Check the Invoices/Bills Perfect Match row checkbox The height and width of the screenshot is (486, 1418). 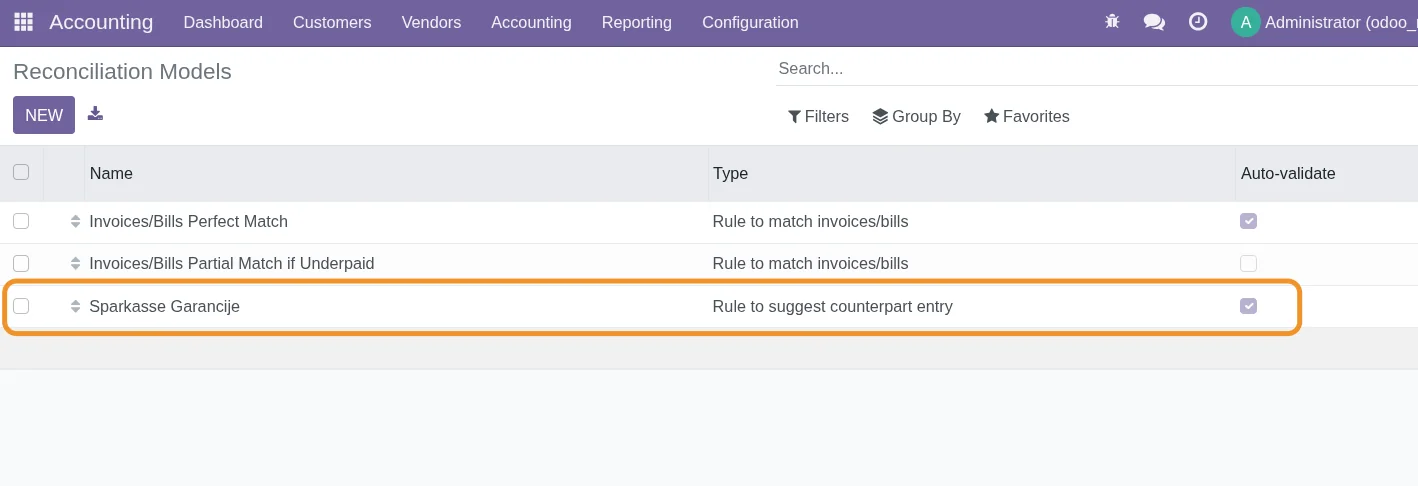pyautogui.click(x=21, y=221)
